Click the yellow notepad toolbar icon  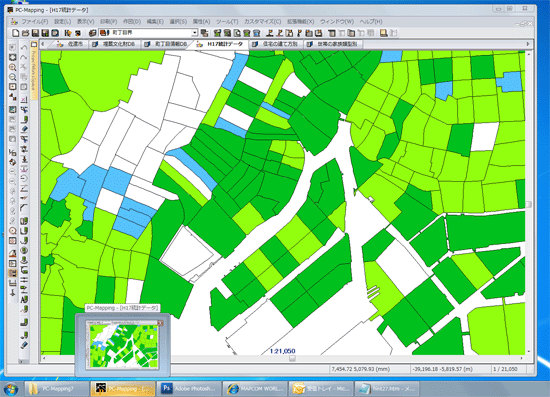384,33
